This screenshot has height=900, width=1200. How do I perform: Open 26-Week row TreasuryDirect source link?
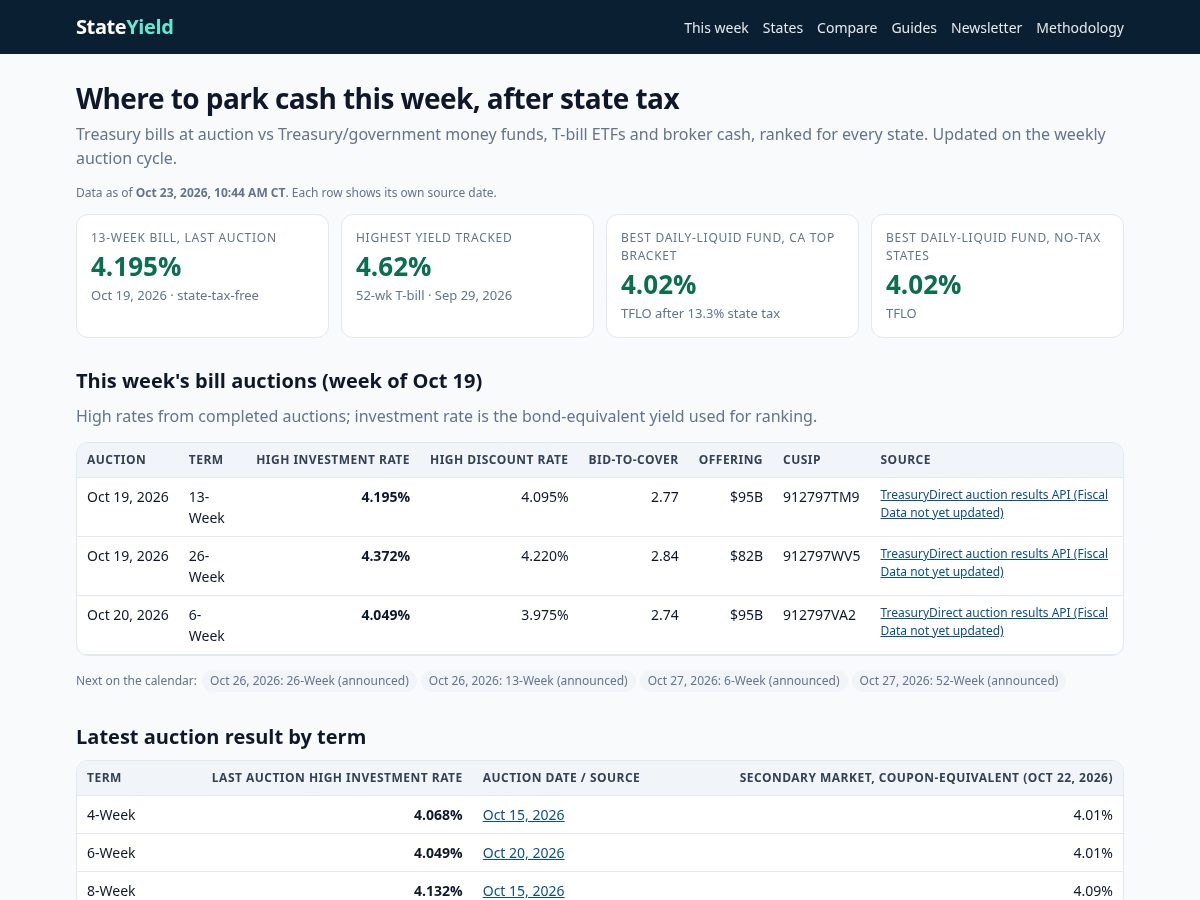tap(994, 562)
